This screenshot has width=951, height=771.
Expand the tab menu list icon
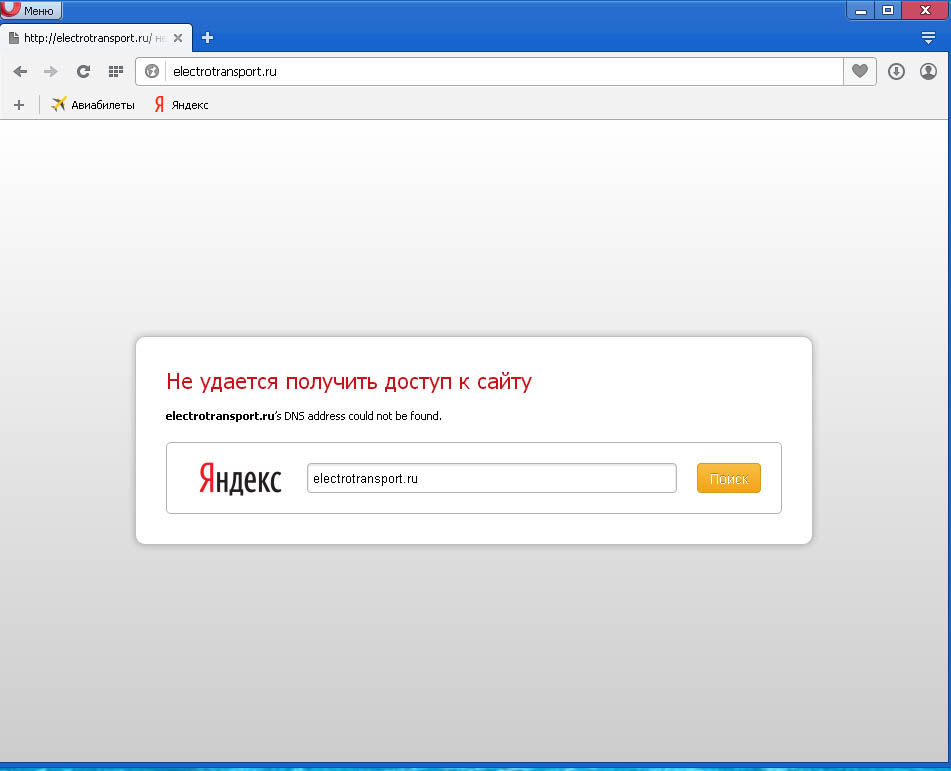pos(928,38)
